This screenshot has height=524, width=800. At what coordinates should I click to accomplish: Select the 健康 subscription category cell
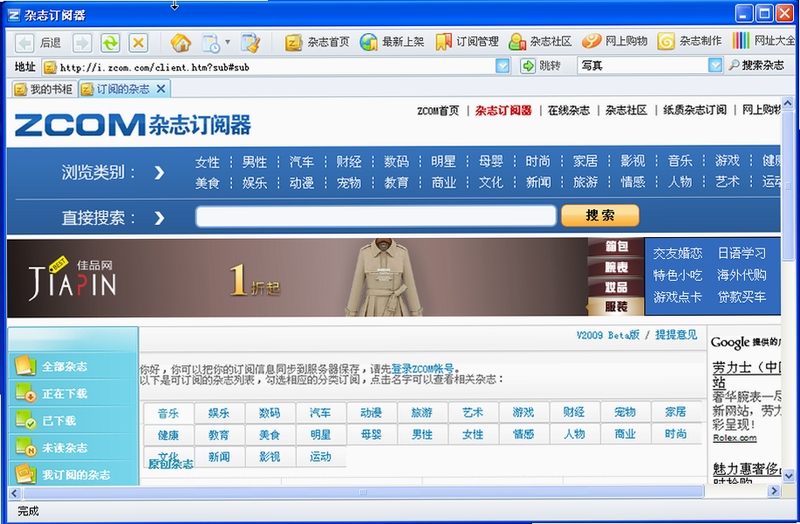(x=168, y=435)
